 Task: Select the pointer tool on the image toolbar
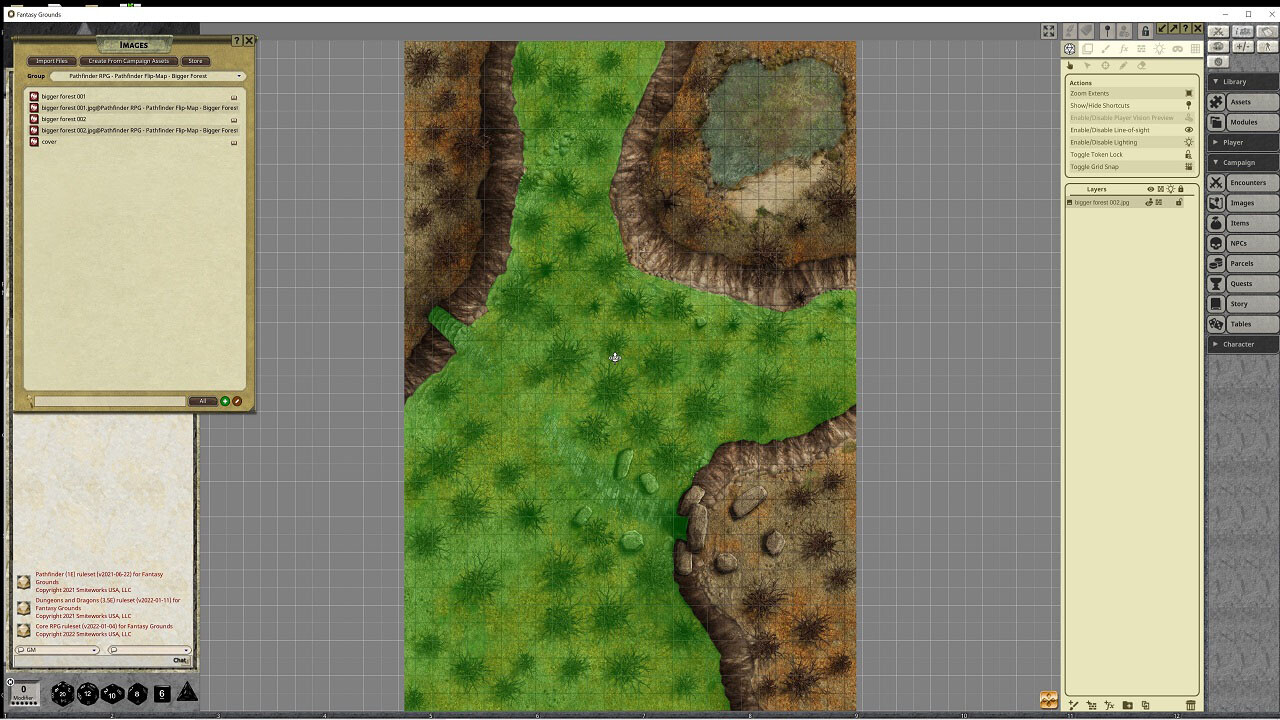(x=1070, y=65)
